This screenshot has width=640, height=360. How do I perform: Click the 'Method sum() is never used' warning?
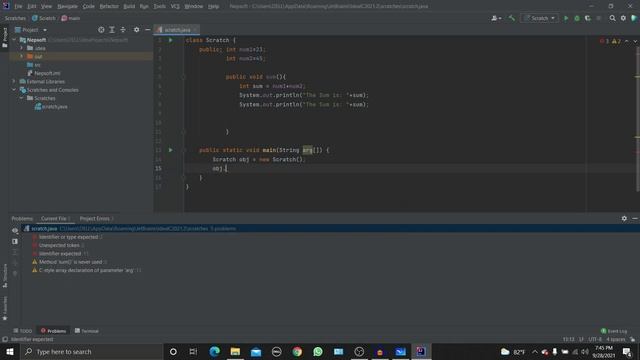70,262
